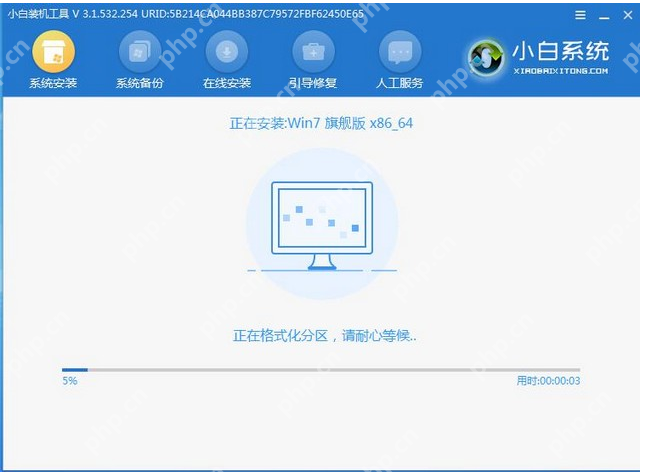Click the monitor installation illustration

pyautogui.click(x=322, y=226)
